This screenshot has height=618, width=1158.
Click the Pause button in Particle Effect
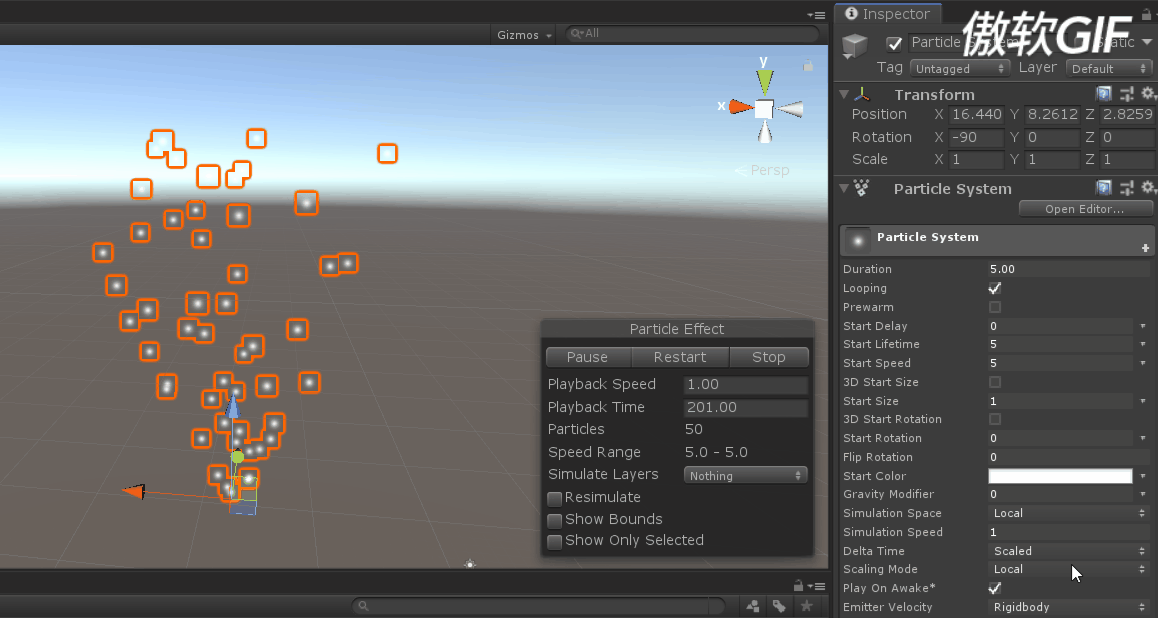tap(588, 357)
